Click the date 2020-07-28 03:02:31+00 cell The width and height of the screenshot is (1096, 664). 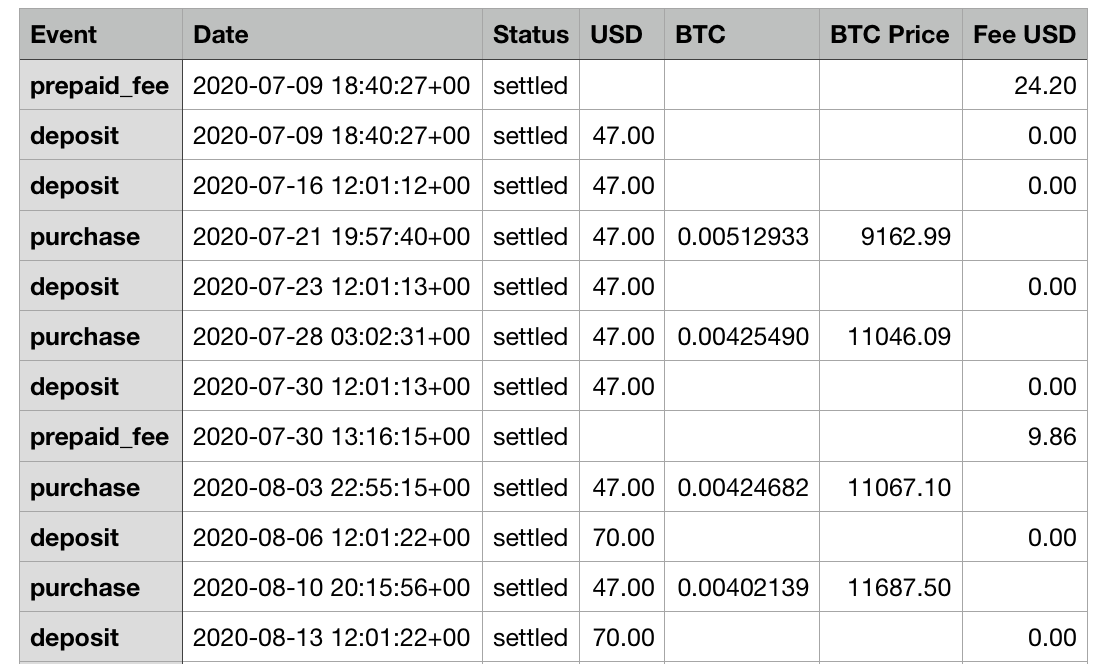(332, 336)
